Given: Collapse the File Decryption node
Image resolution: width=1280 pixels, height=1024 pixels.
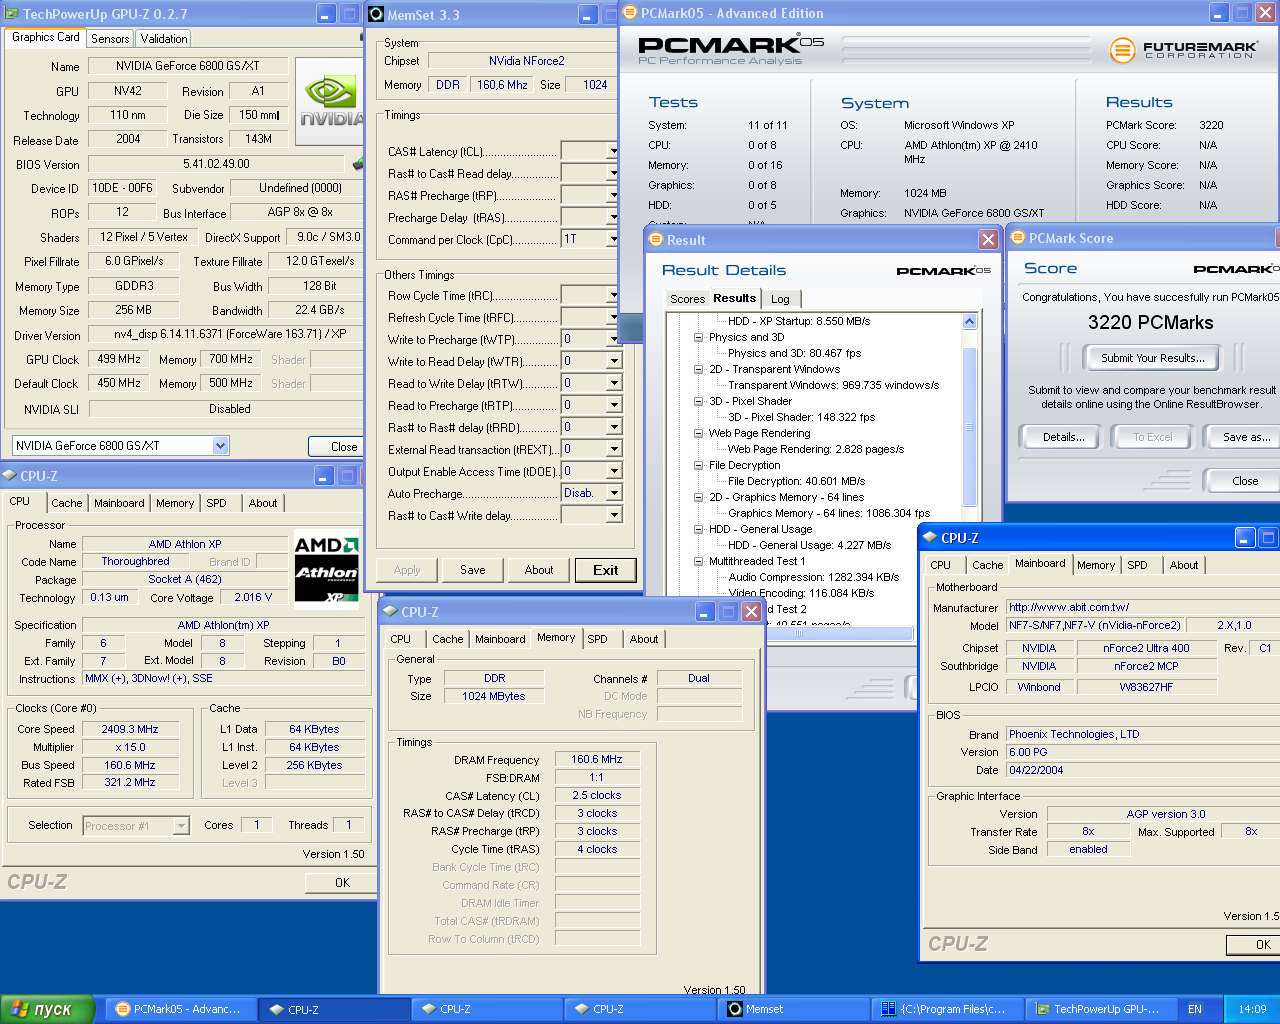Looking at the screenshot, I should tap(699, 465).
